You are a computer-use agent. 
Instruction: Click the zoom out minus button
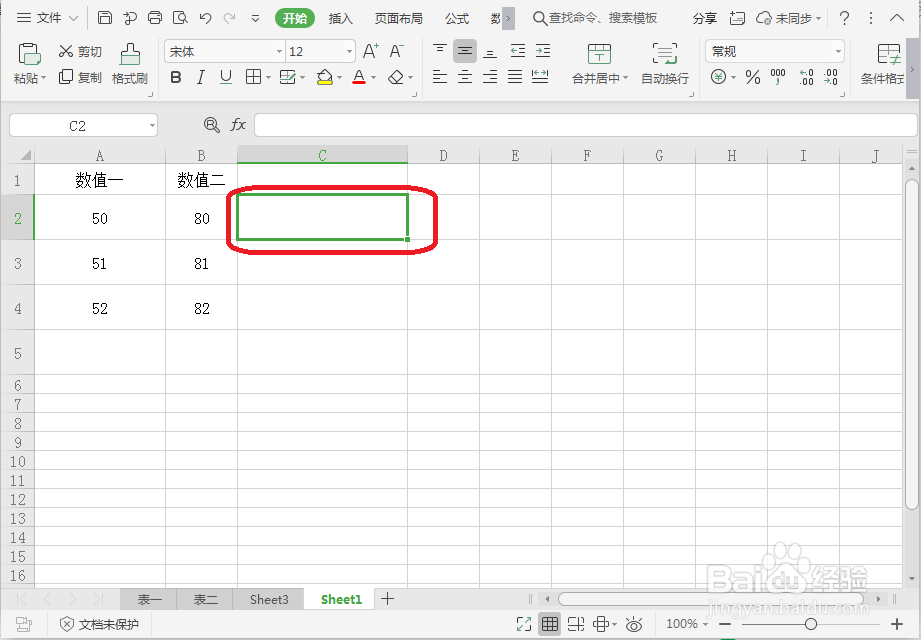(x=725, y=624)
